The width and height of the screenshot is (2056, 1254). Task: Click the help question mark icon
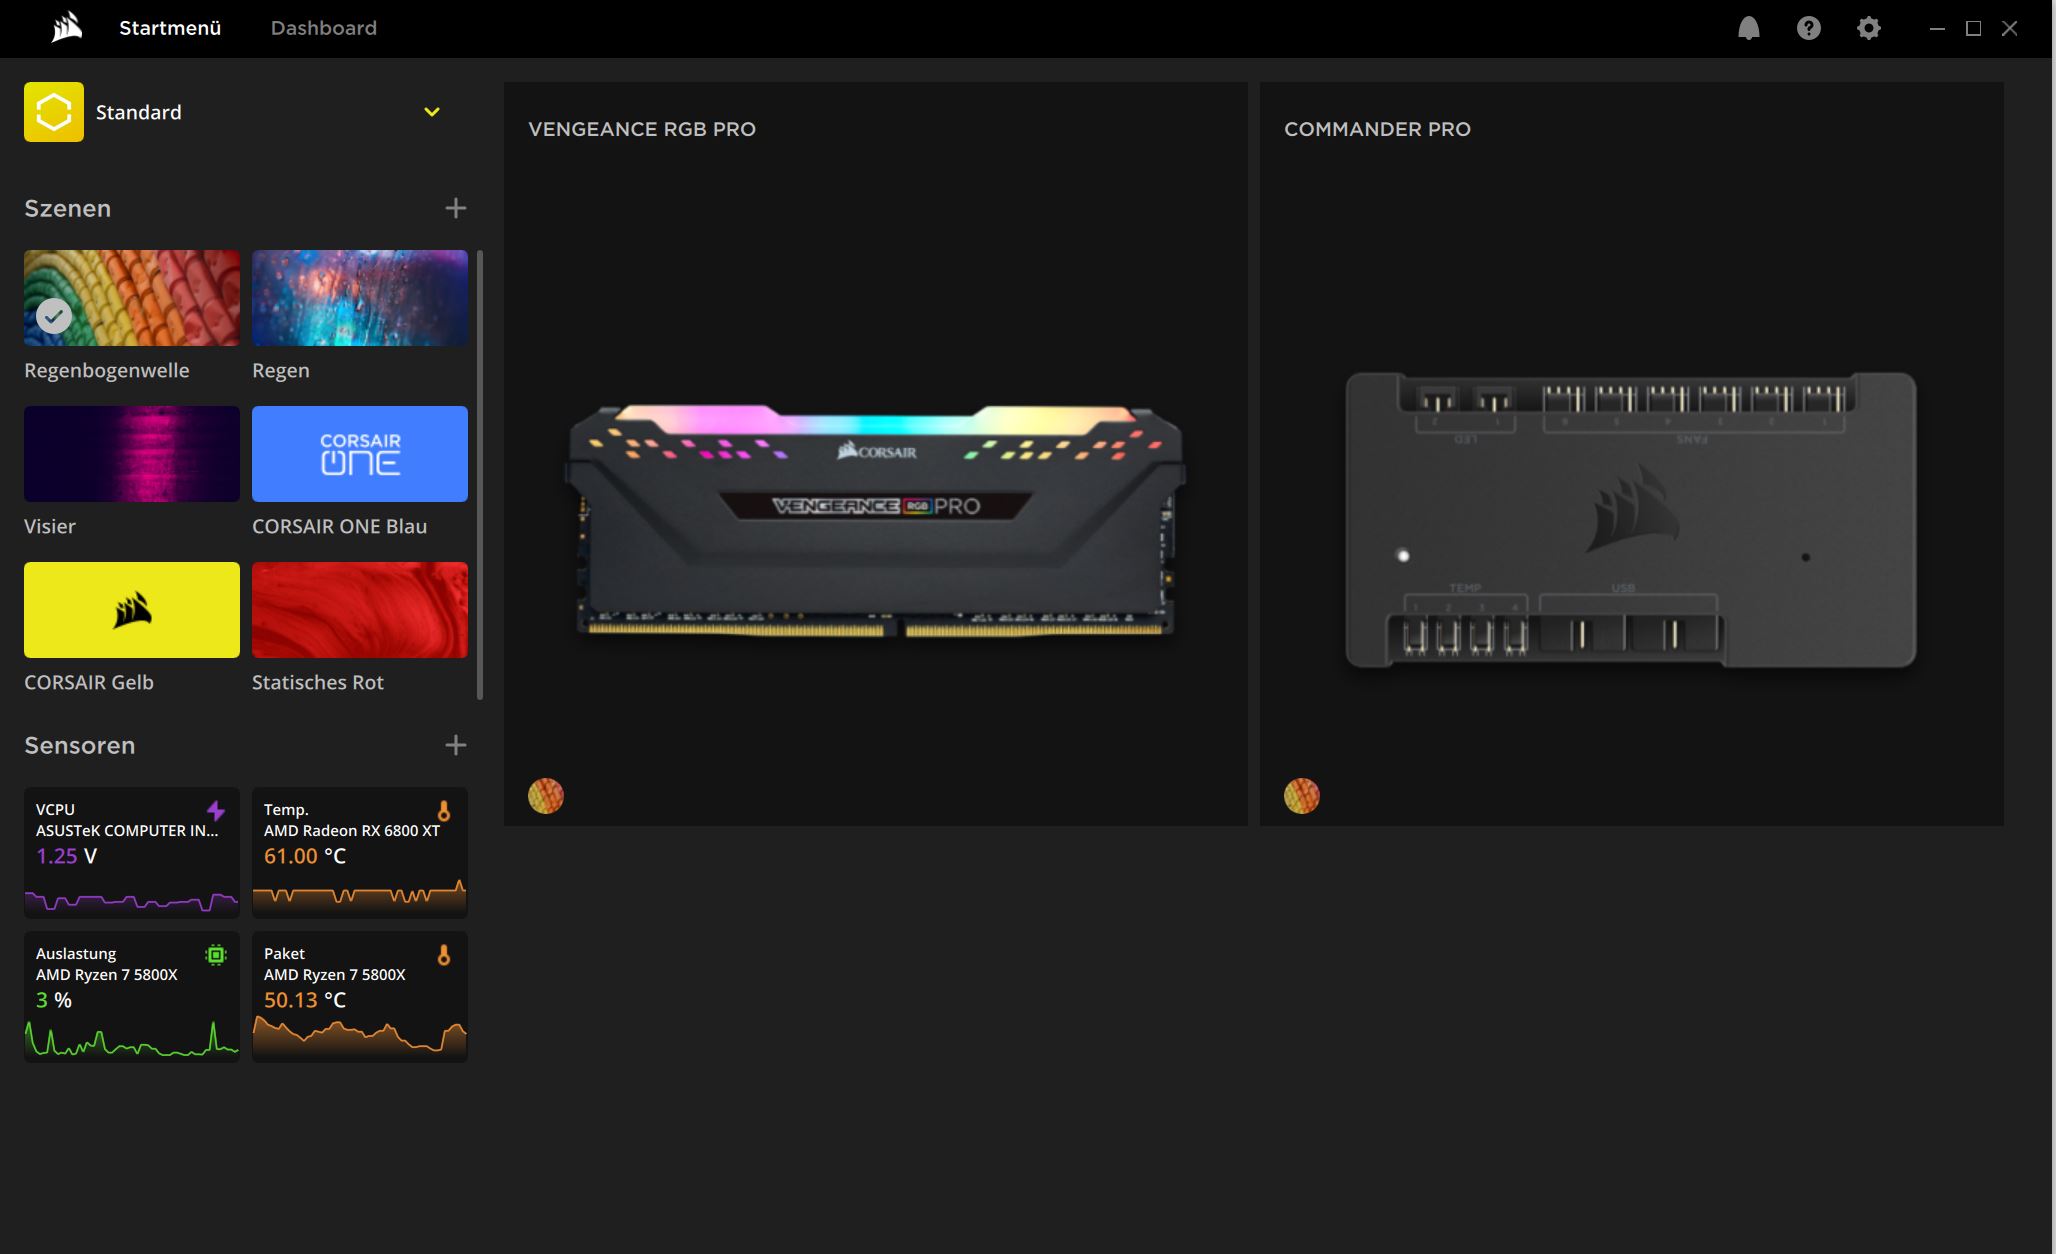click(x=1808, y=28)
